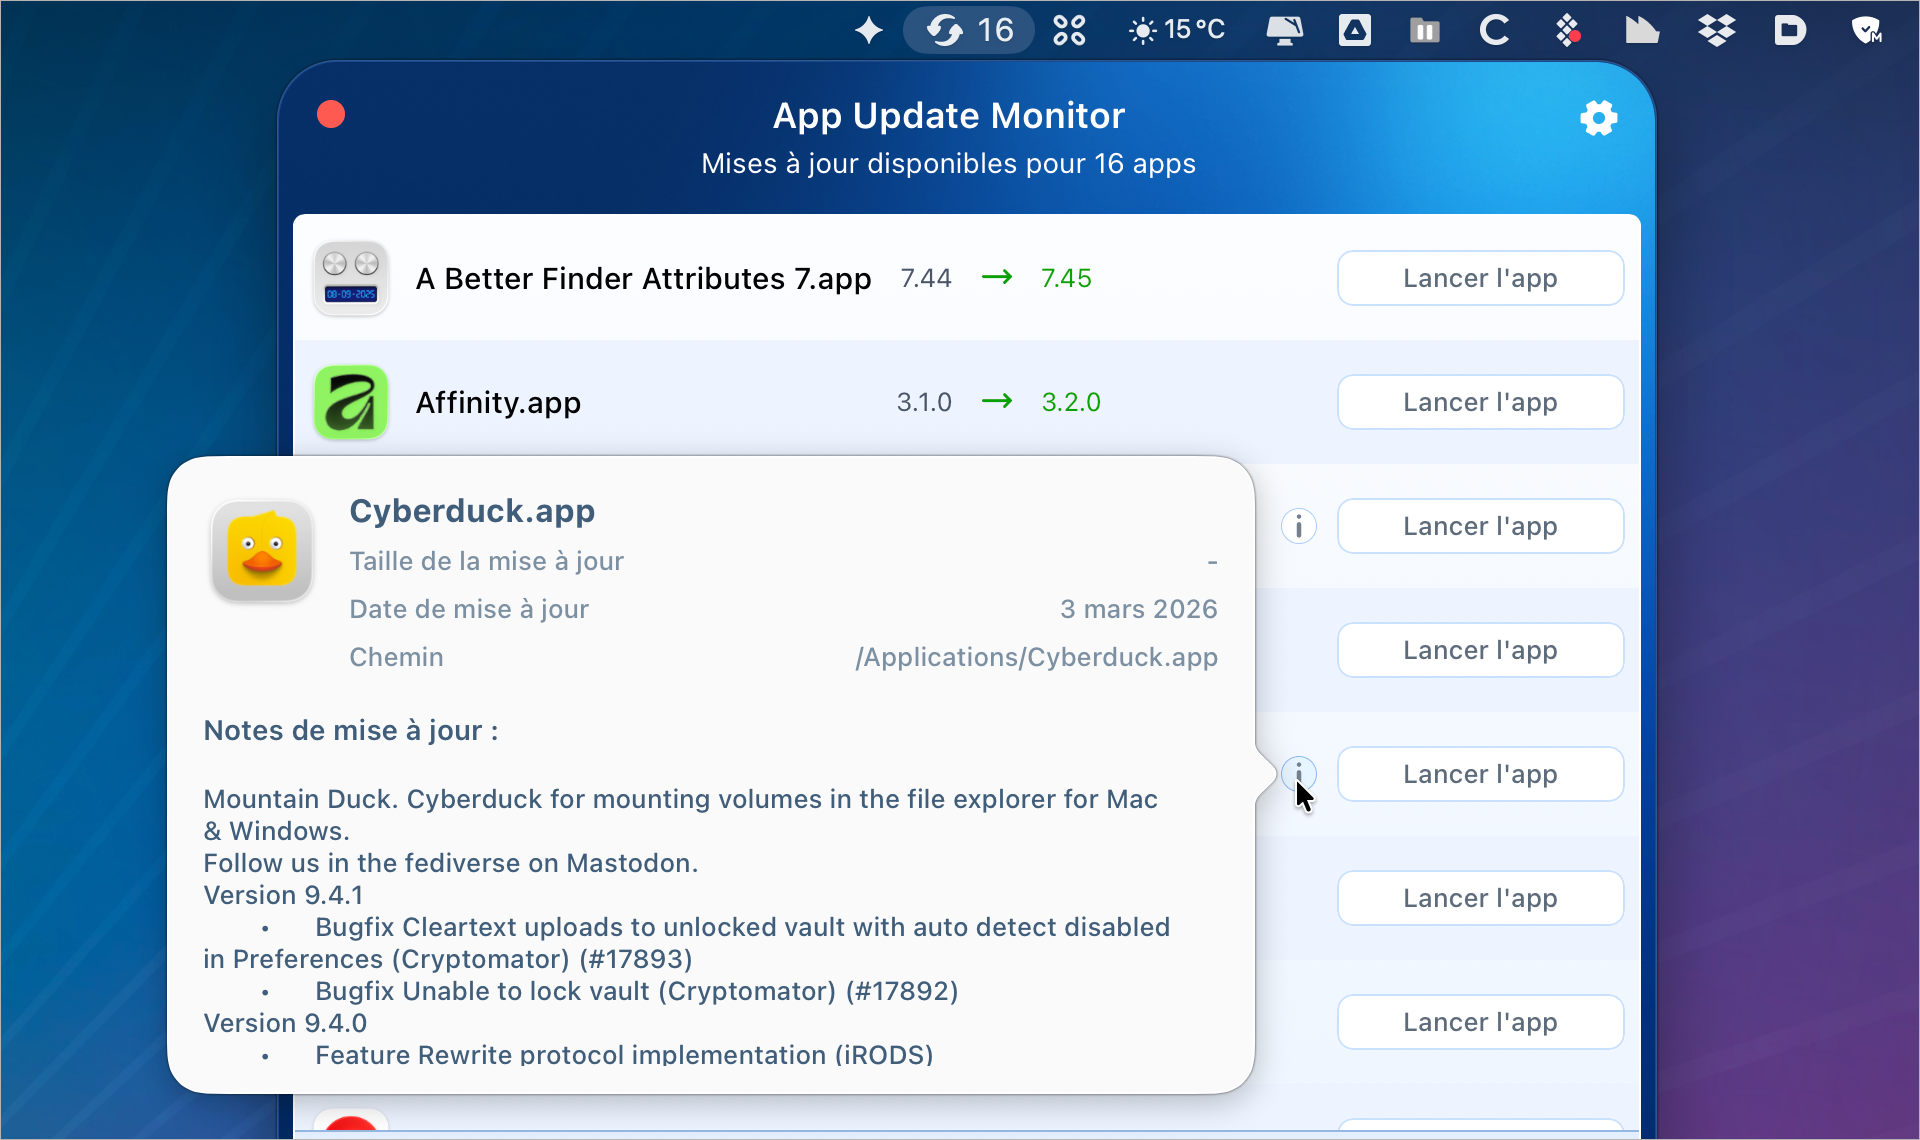Screen dimensions: 1920x1140
Task: Click new version 7.45 text
Action: click(x=1066, y=278)
